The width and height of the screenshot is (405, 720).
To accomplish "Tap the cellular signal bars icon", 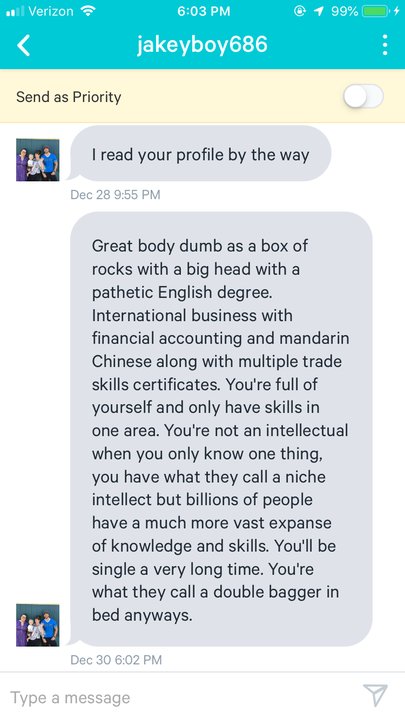I will tap(15, 11).
